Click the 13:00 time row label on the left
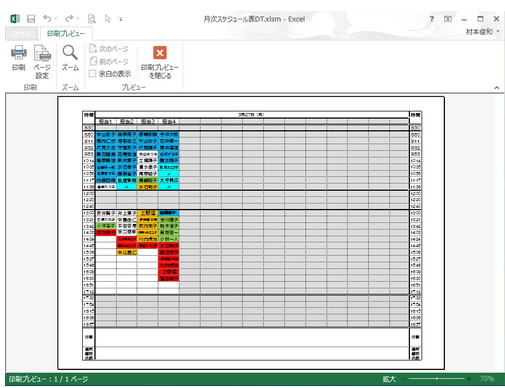Viewport: 505px width, 388px height. pyautogui.click(x=89, y=213)
